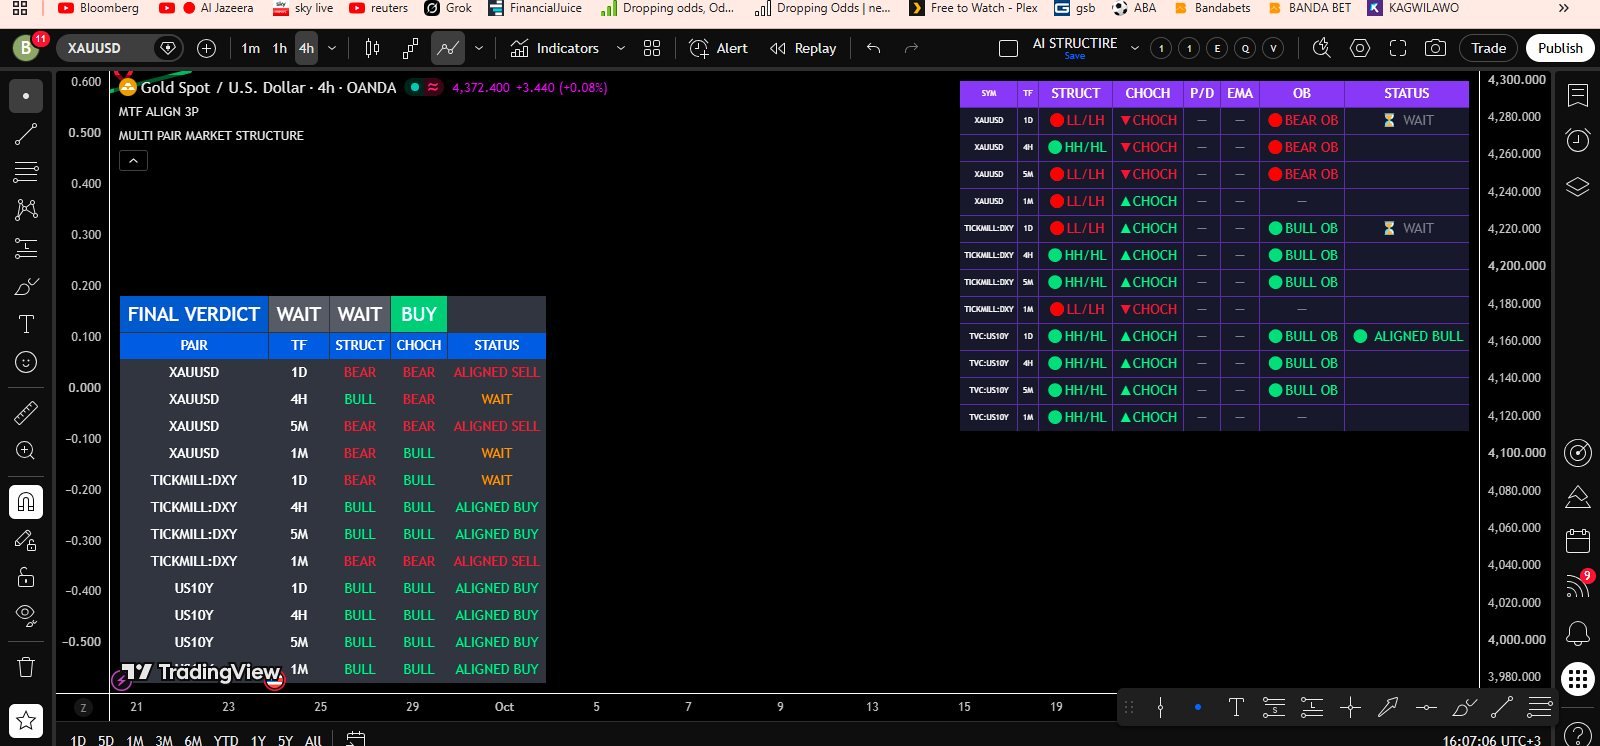Open the object tree layers panel
The image size is (1600, 746).
(1578, 187)
